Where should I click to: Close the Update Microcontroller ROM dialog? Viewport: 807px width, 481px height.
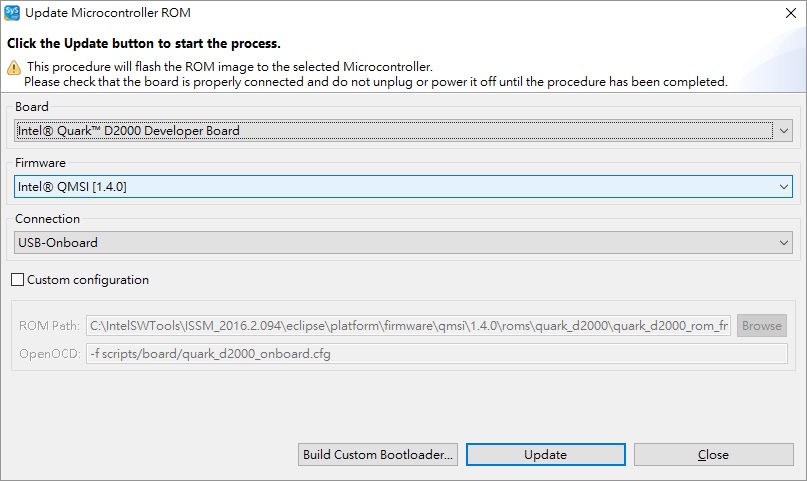pyautogui.click(x=791, y=13)
